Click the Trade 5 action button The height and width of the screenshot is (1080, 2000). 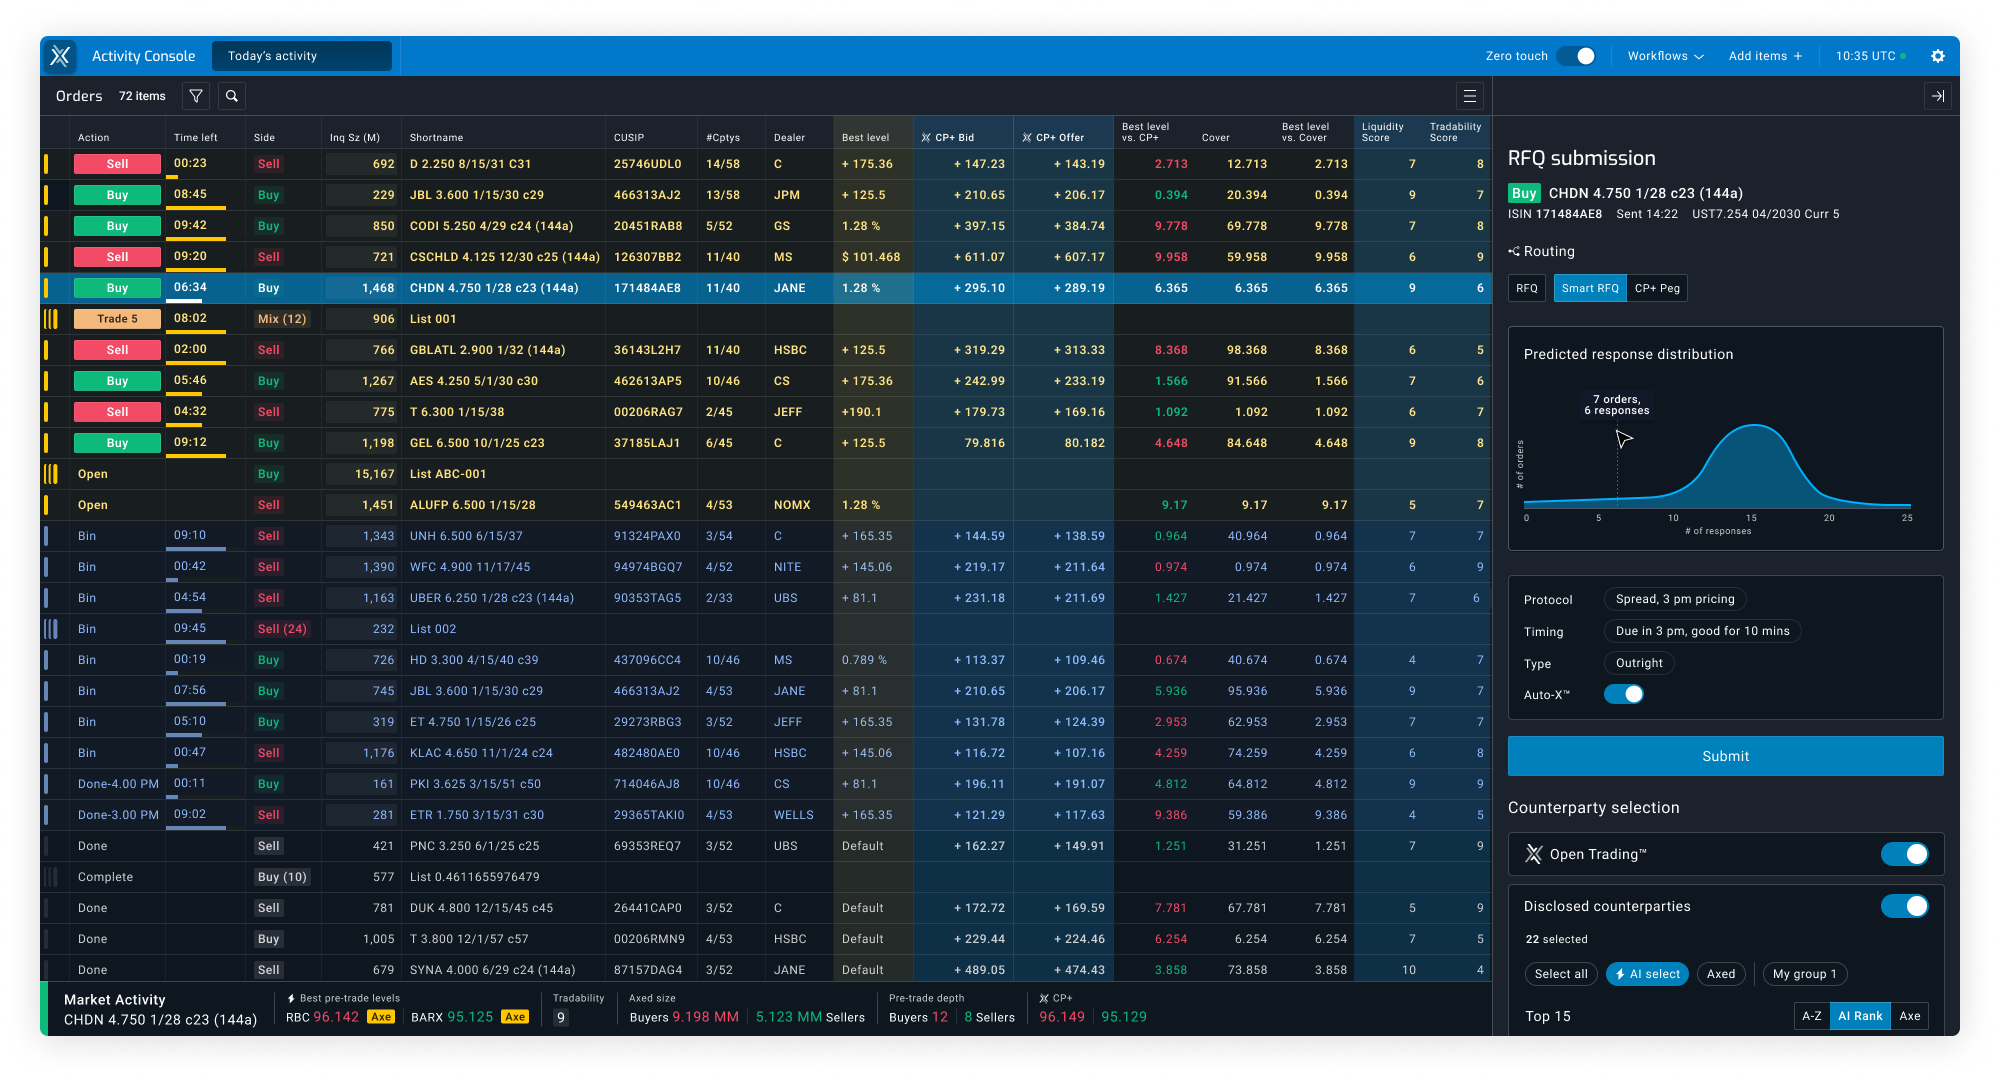point(117,319)
